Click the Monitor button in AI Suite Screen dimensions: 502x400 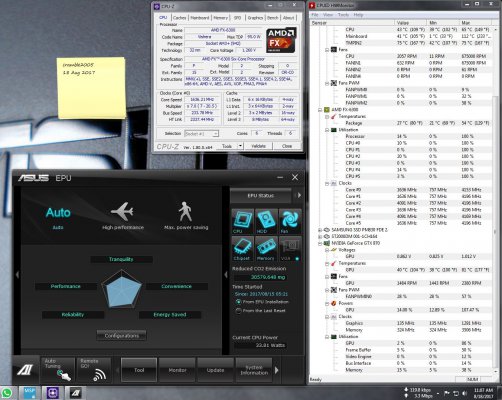177,370
